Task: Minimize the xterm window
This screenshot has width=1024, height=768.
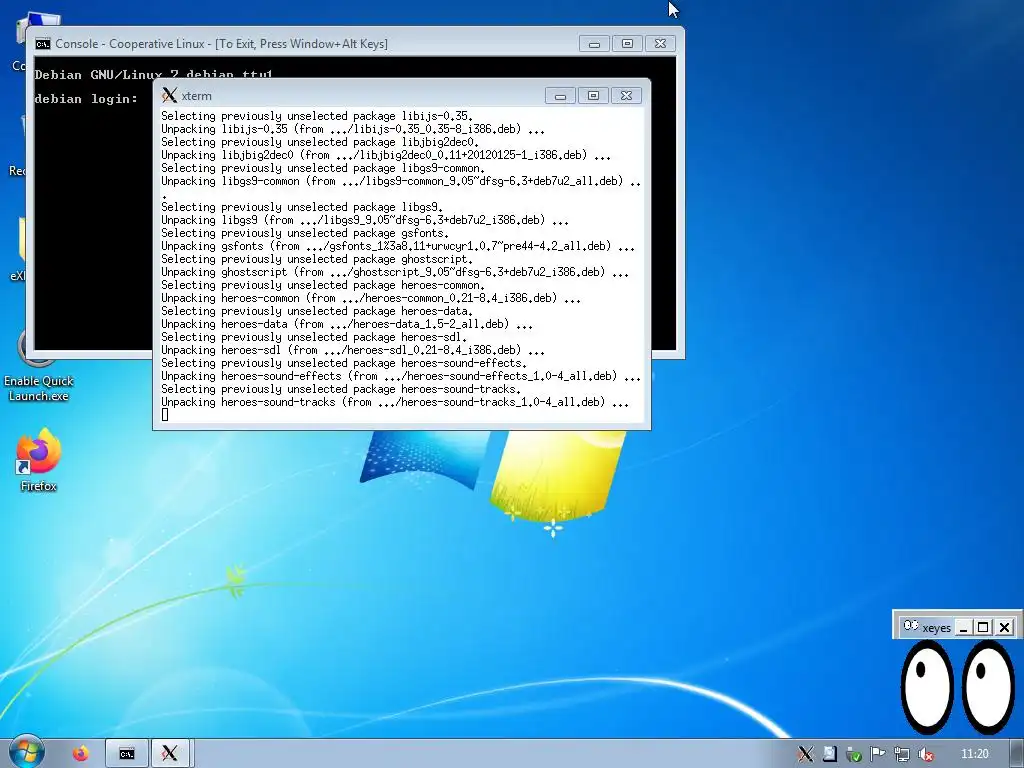Action: (560, 96)
